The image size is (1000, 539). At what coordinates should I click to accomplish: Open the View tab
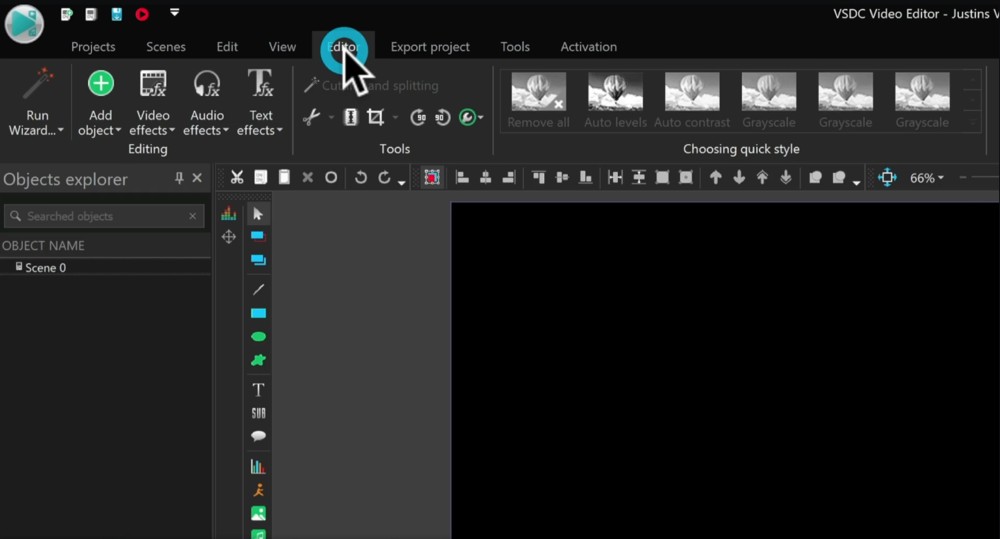pos(282,47)
